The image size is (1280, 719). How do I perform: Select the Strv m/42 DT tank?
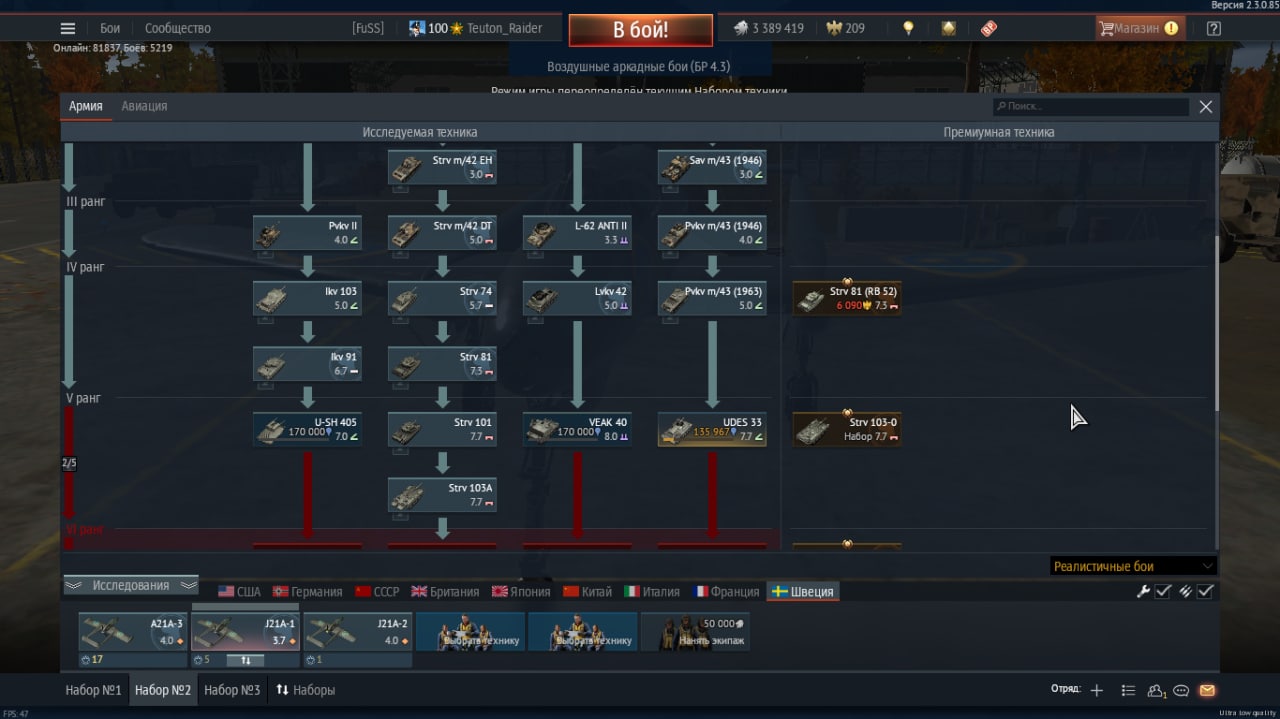[x=442, y=233]
